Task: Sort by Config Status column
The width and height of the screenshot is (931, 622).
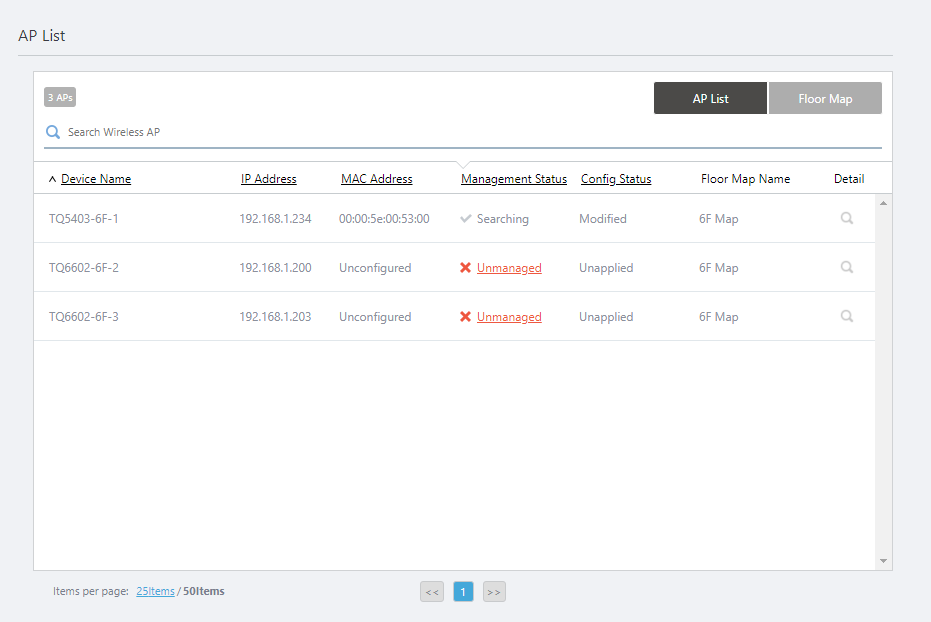Action: (x=615, y=179)
